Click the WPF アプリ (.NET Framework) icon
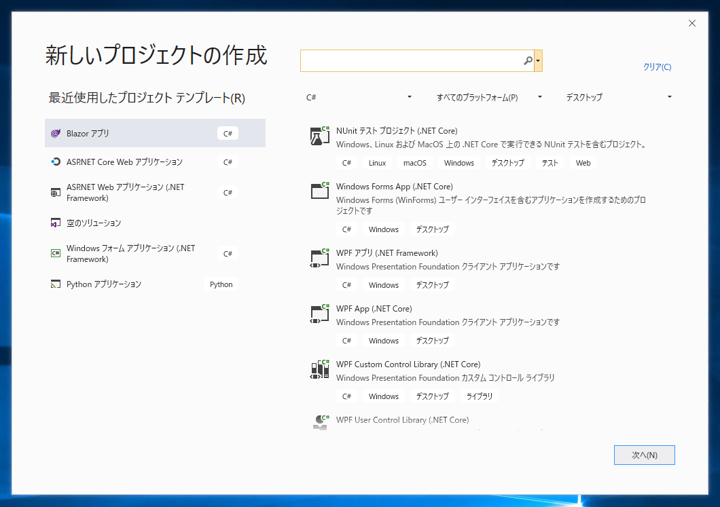The image size is (720, 507). click(320, 258)
